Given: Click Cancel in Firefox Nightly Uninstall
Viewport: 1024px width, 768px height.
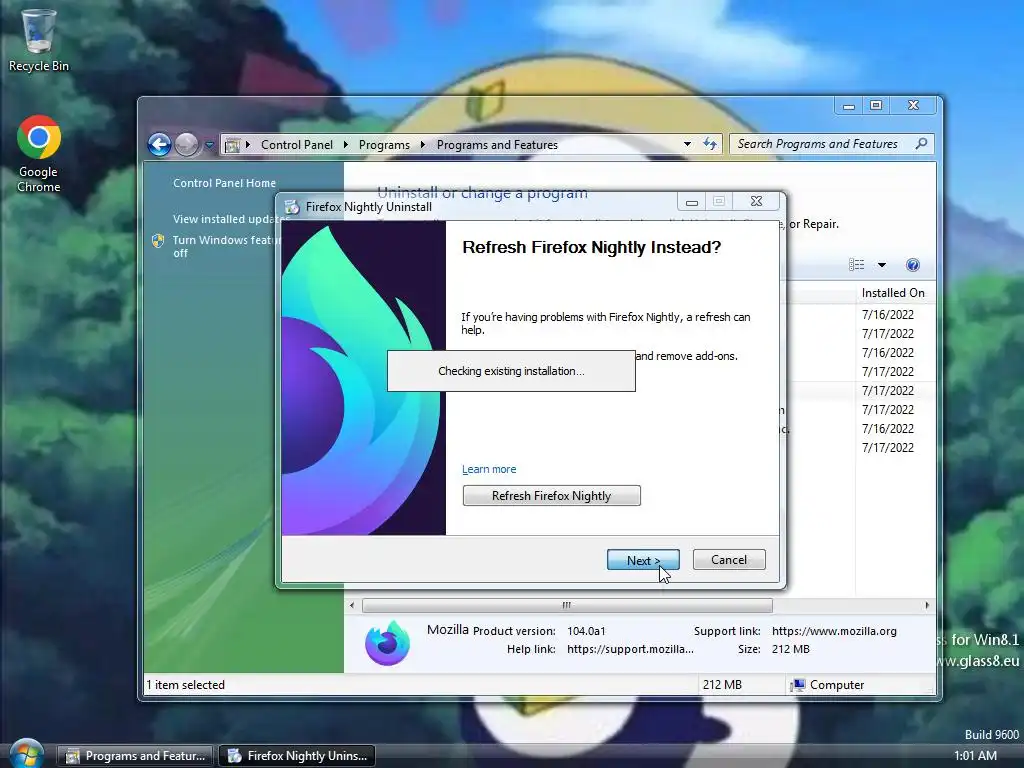Looking at the screenshot, I should (x=729, y=560).
